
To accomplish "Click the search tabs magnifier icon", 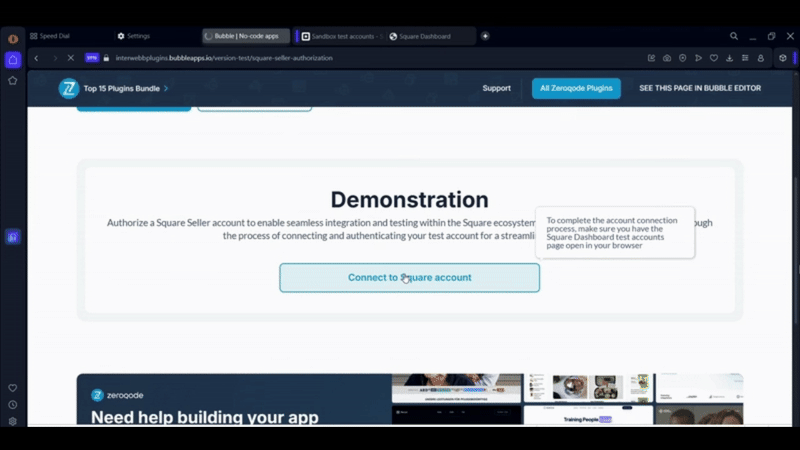I will pos(734,36).
